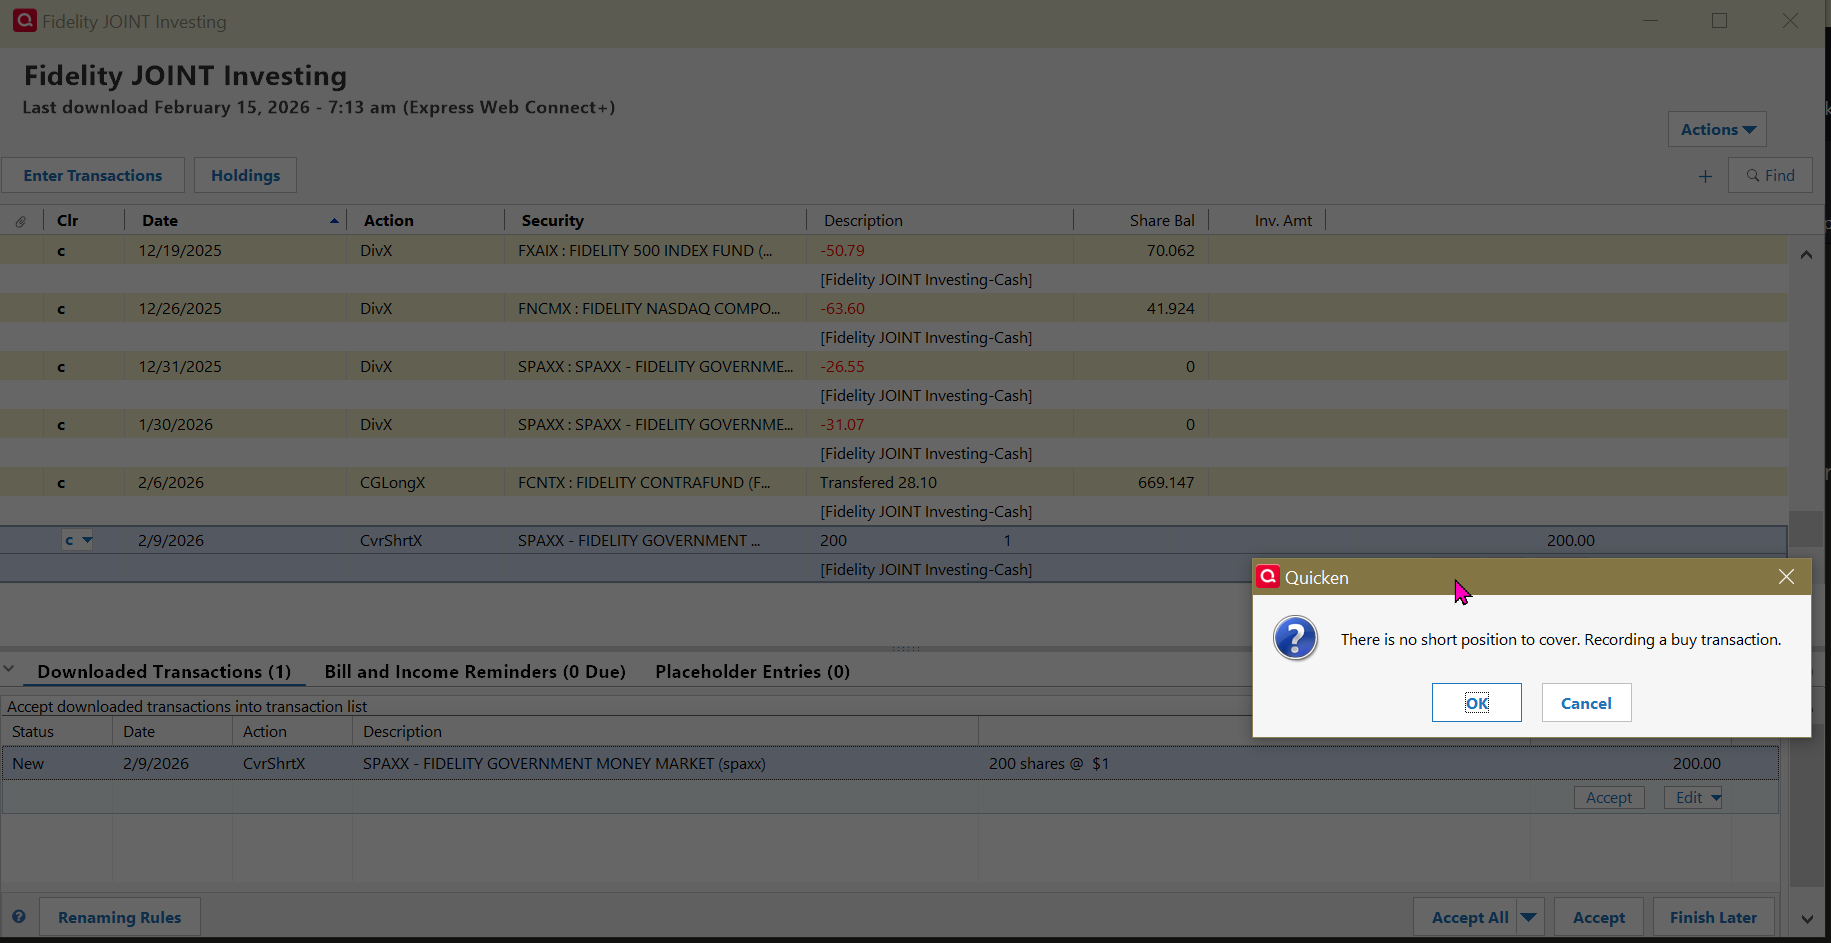Image resolution: width=1831 pixels, height=943 pixels.
Task: Click the blue question mark help icon near Renaming Rules
Action: (19, 916)
